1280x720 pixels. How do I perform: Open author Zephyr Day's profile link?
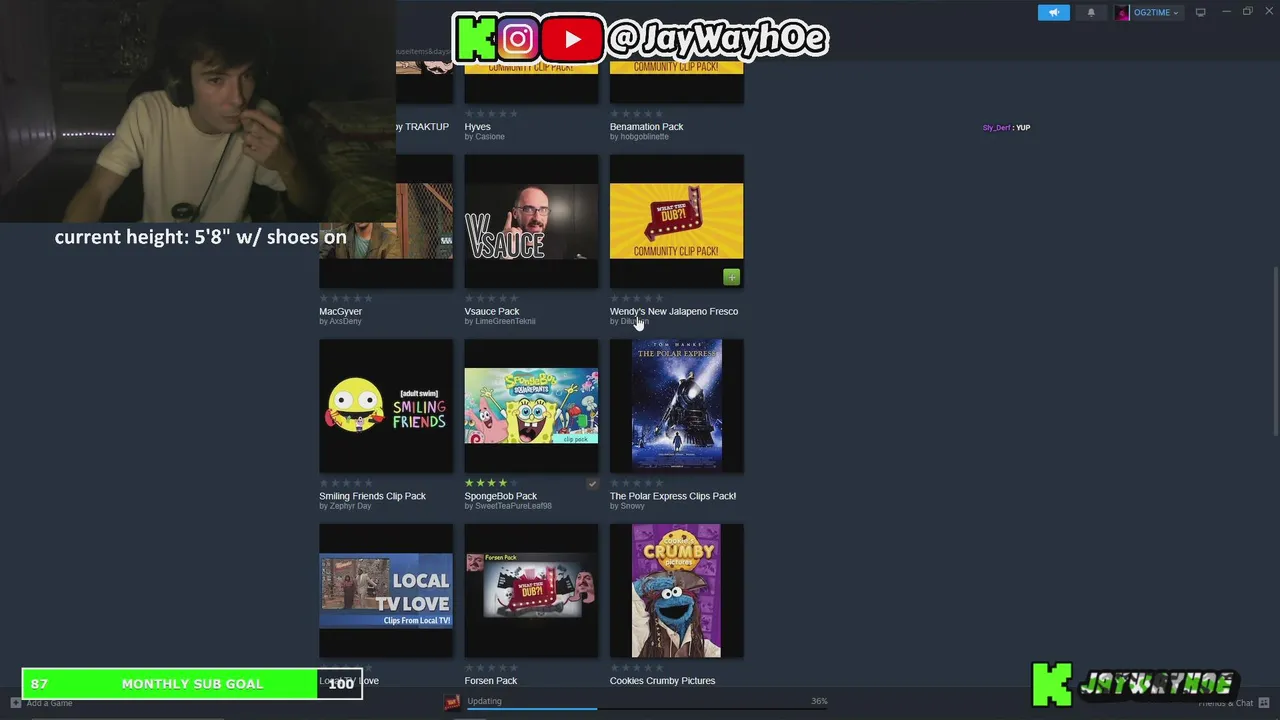point(350,506)
